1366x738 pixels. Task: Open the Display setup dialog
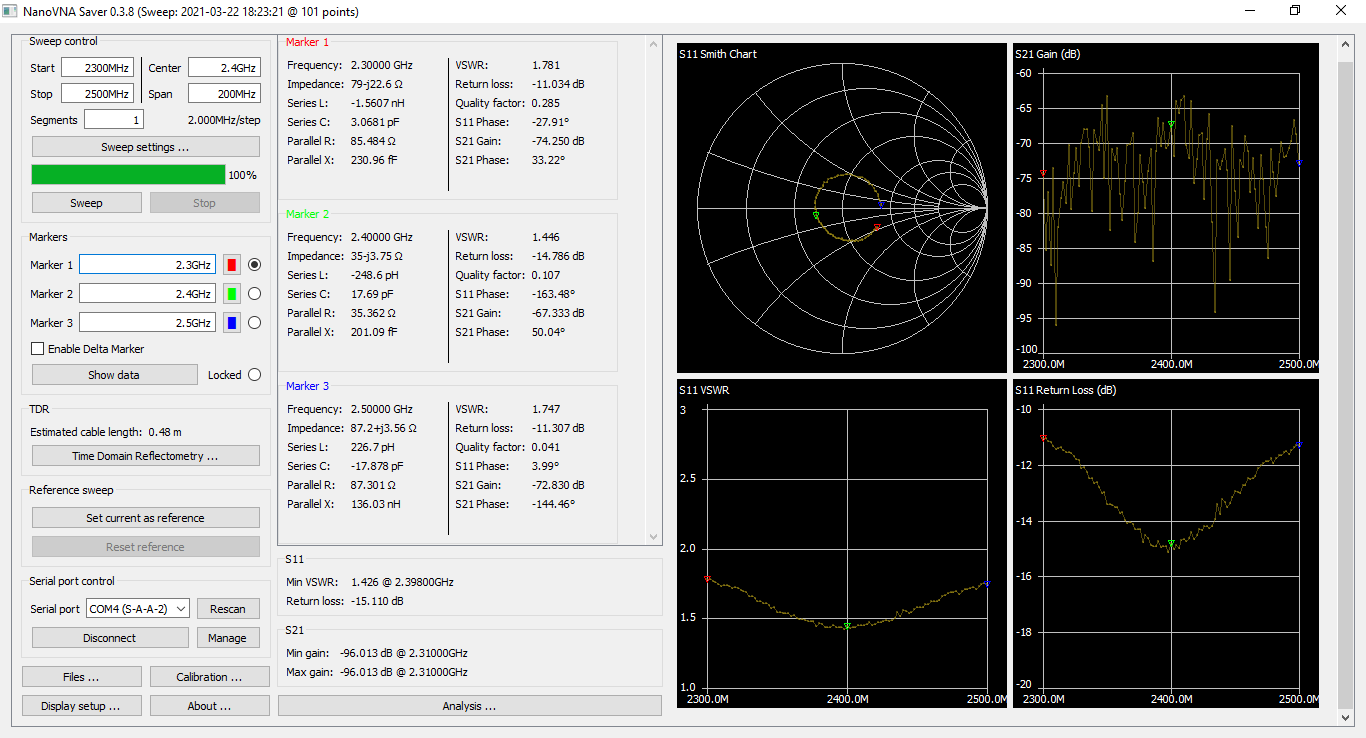(81, 706)
